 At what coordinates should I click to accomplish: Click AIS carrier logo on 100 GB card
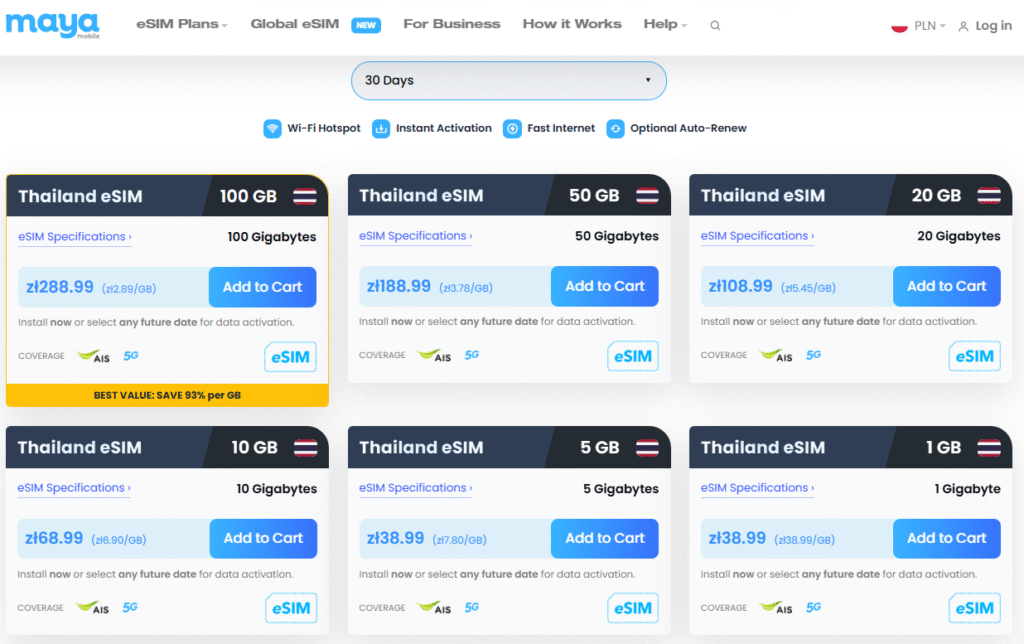pos(93,356)
